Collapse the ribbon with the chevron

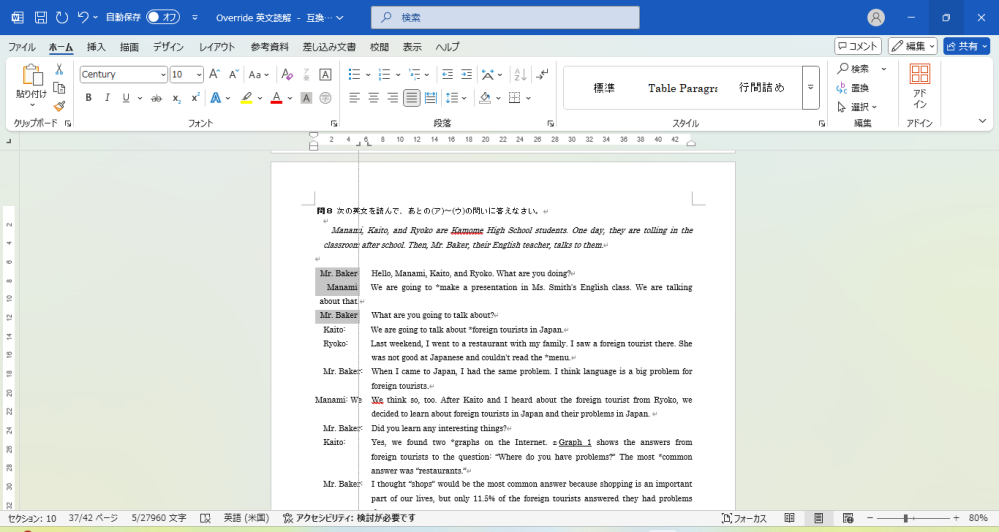[x=982, y=121]
